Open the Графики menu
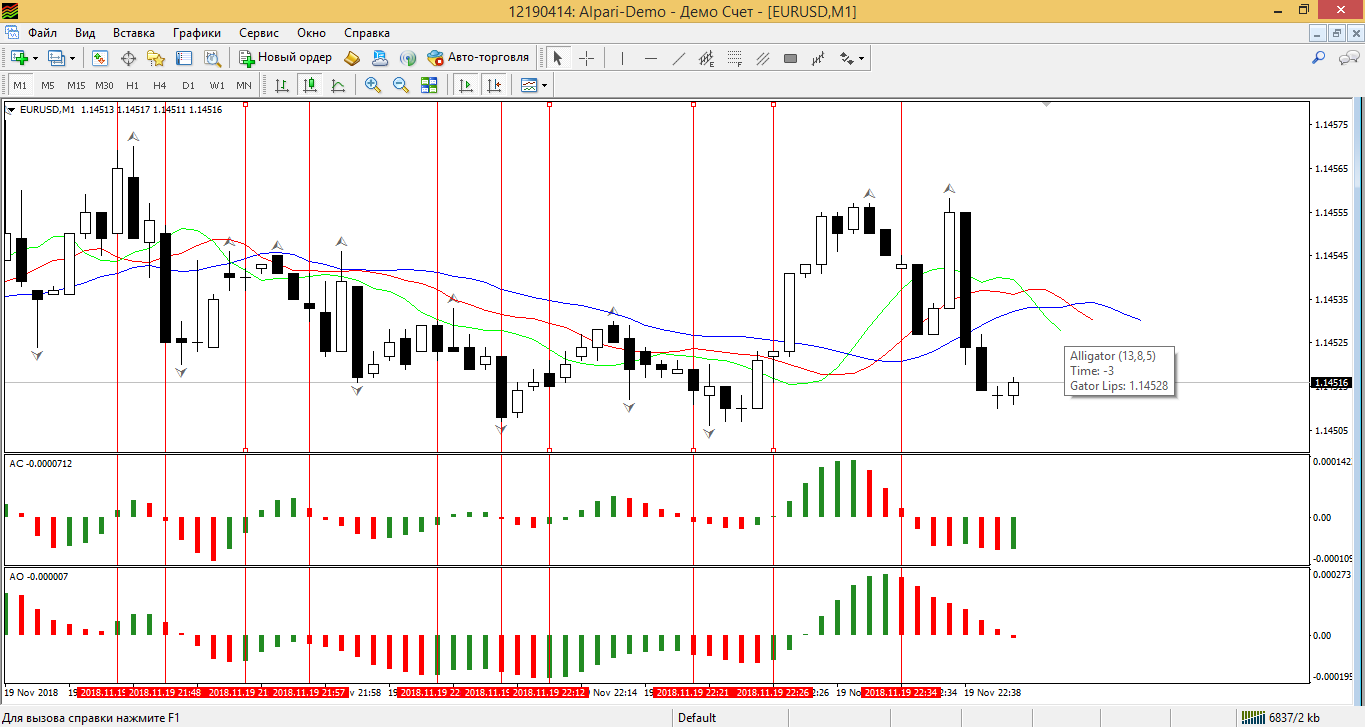 [197, 33]
